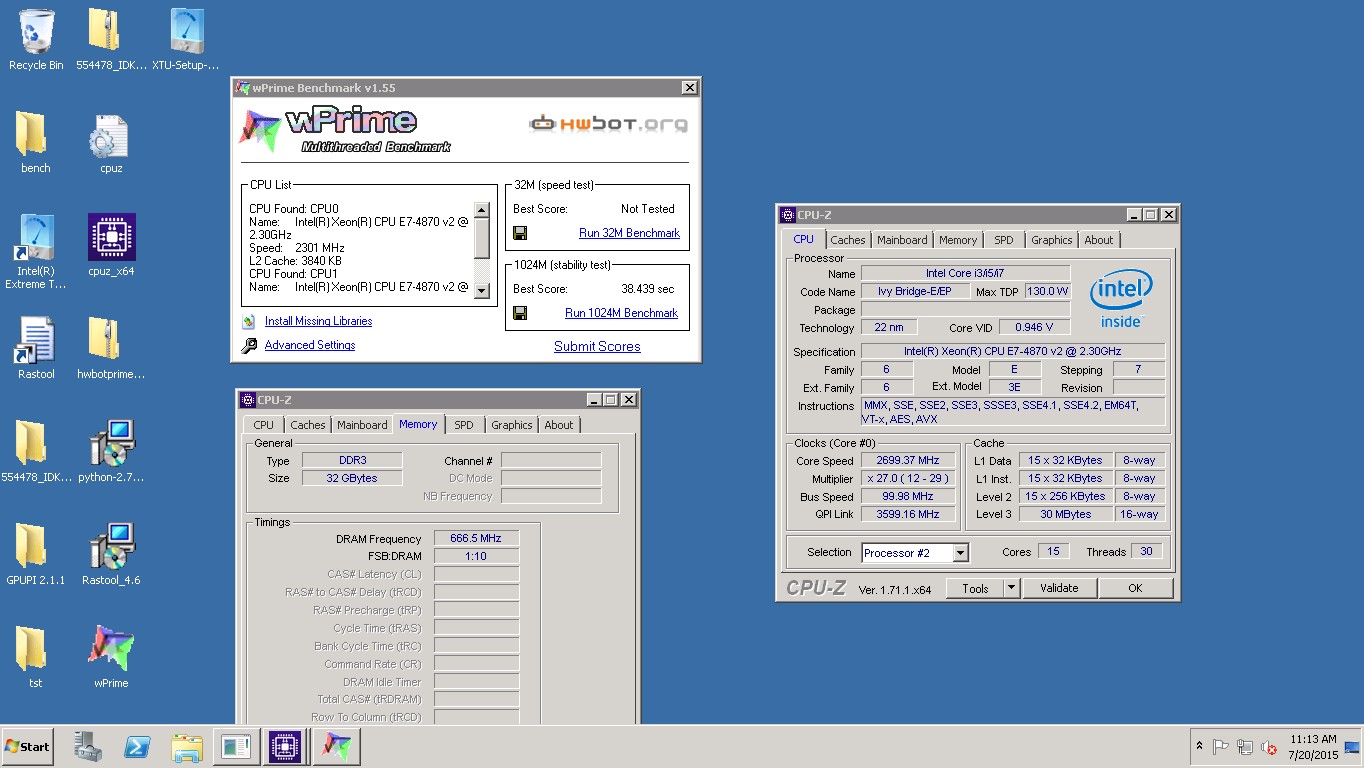Click the Code Name value Ivy Bridge-E/EP
Image resolution: width=1364 pixels, height=768 pixels.
[x=916, y=292]
